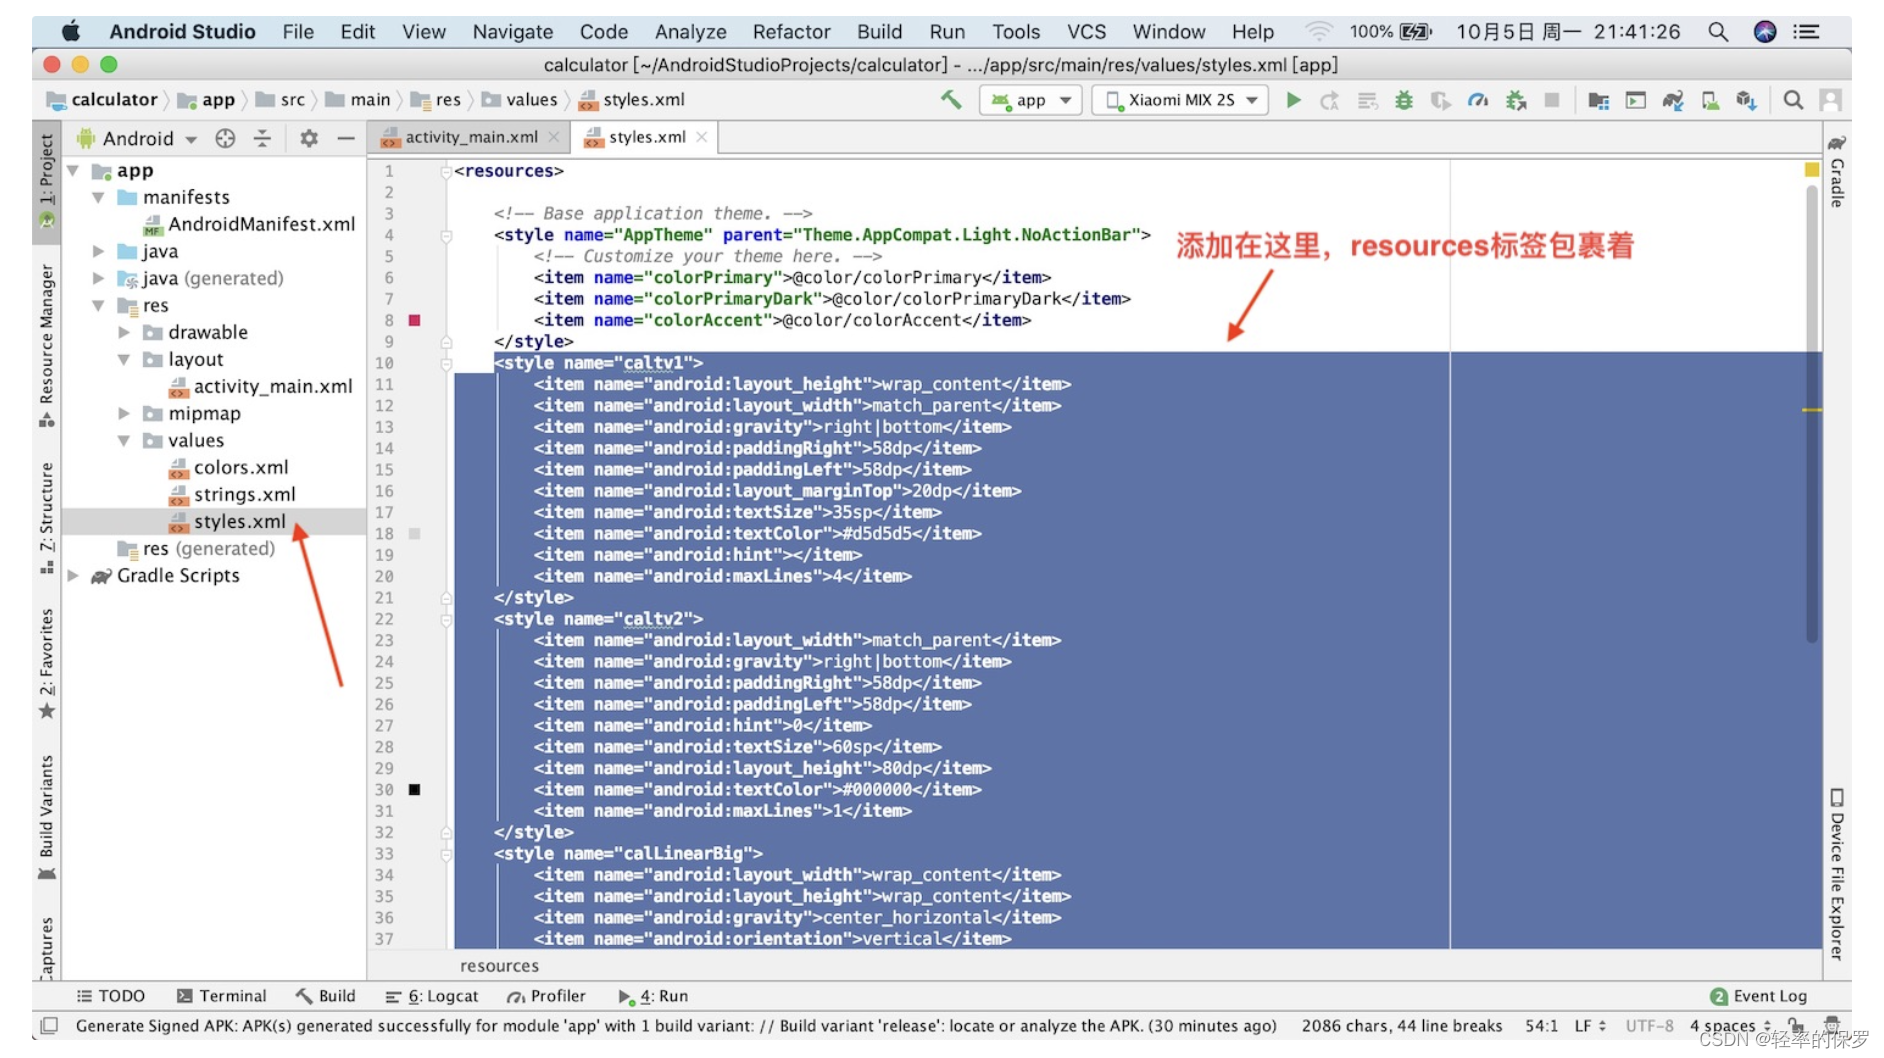This screenshot has height=1058, width=1884.
Task: Run the app with green play button
Action: [1293, 100]
